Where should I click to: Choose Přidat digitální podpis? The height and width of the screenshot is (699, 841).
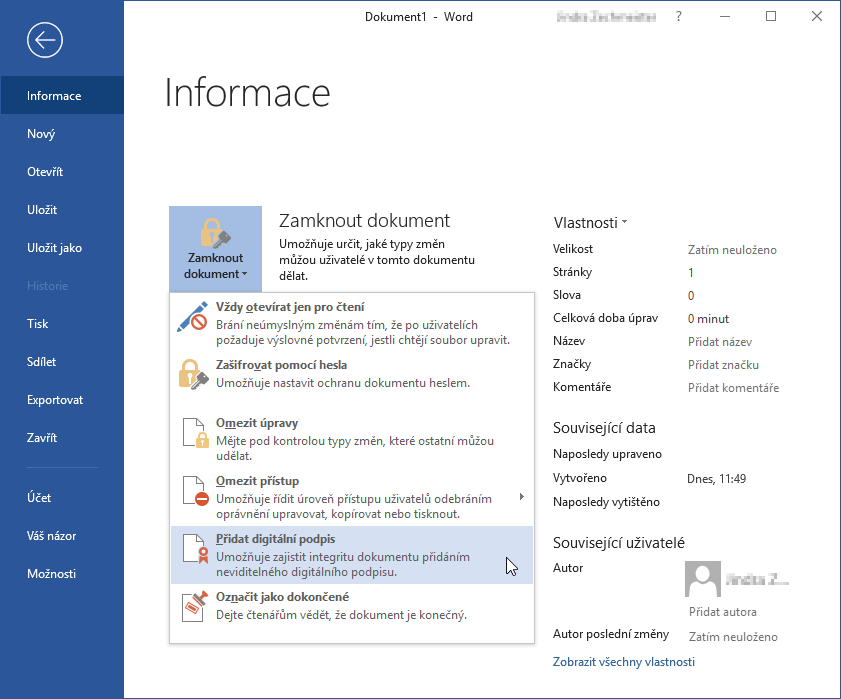[352, 555]
